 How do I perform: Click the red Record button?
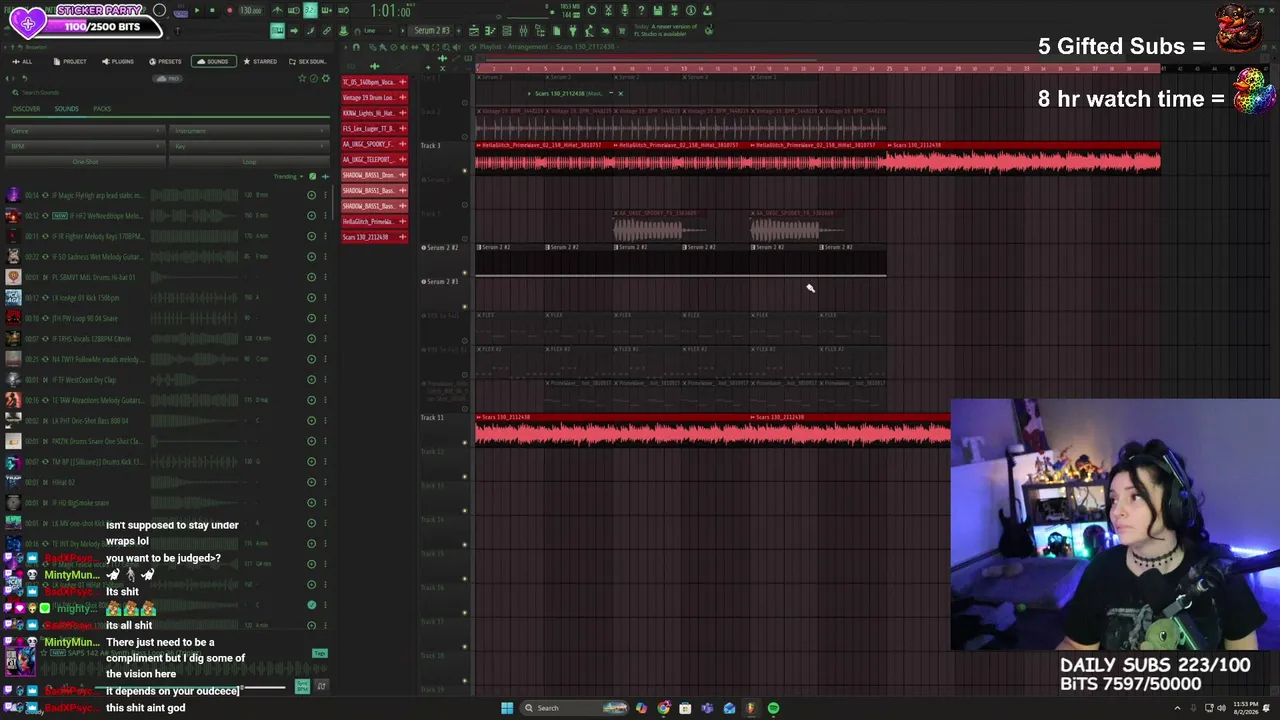click(x=229, y=11)
